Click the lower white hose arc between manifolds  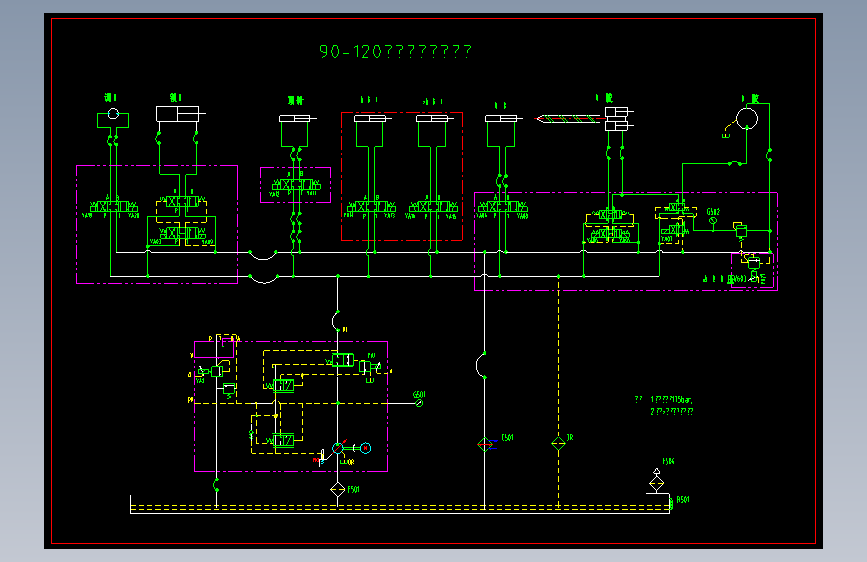(263, 279)
